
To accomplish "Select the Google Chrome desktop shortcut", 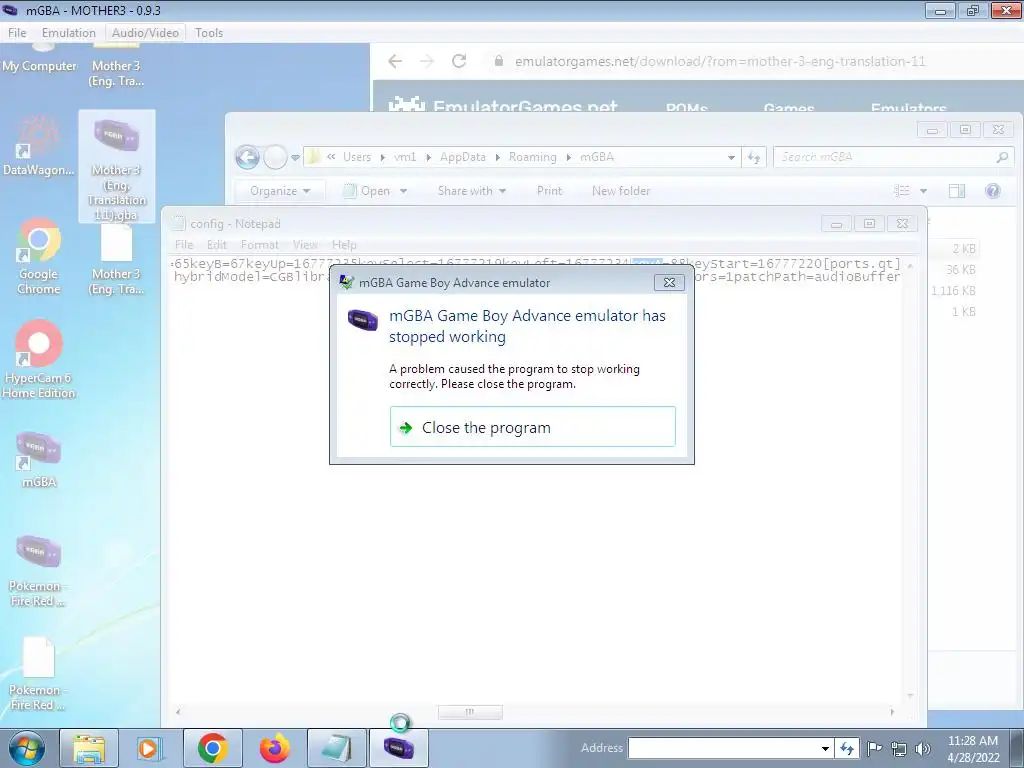I will (39, 257).
